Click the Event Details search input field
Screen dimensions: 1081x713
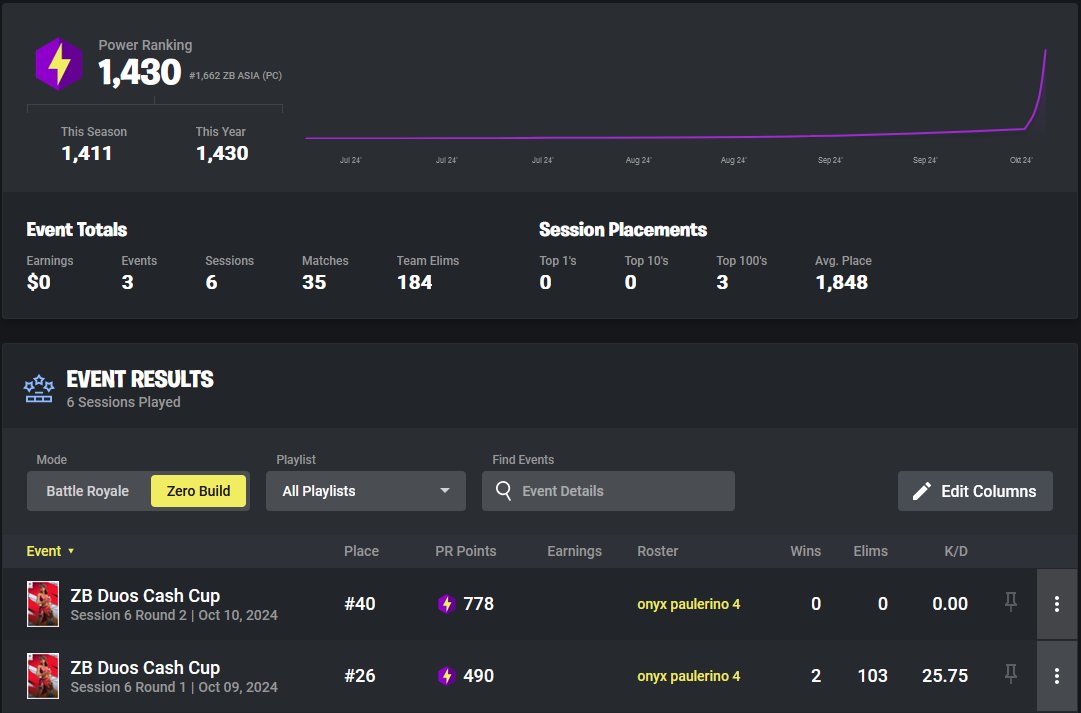coord(600,490)
